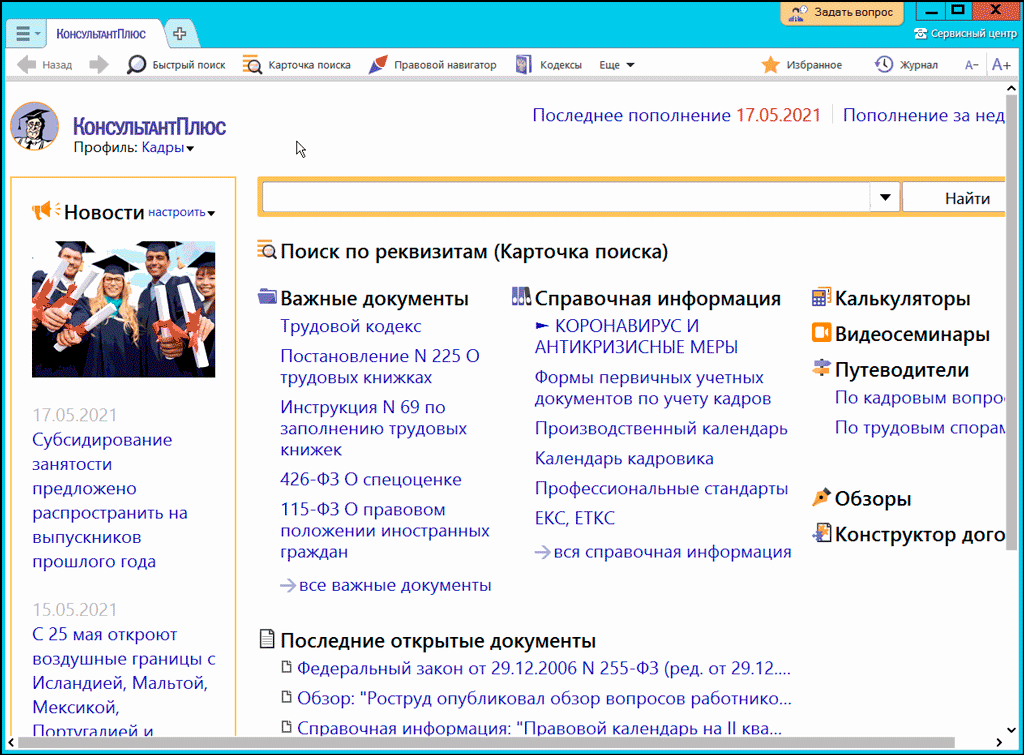Click the КонсультантПлюс professor avatar logo
1024x755 pixels.
coord(35,126)
